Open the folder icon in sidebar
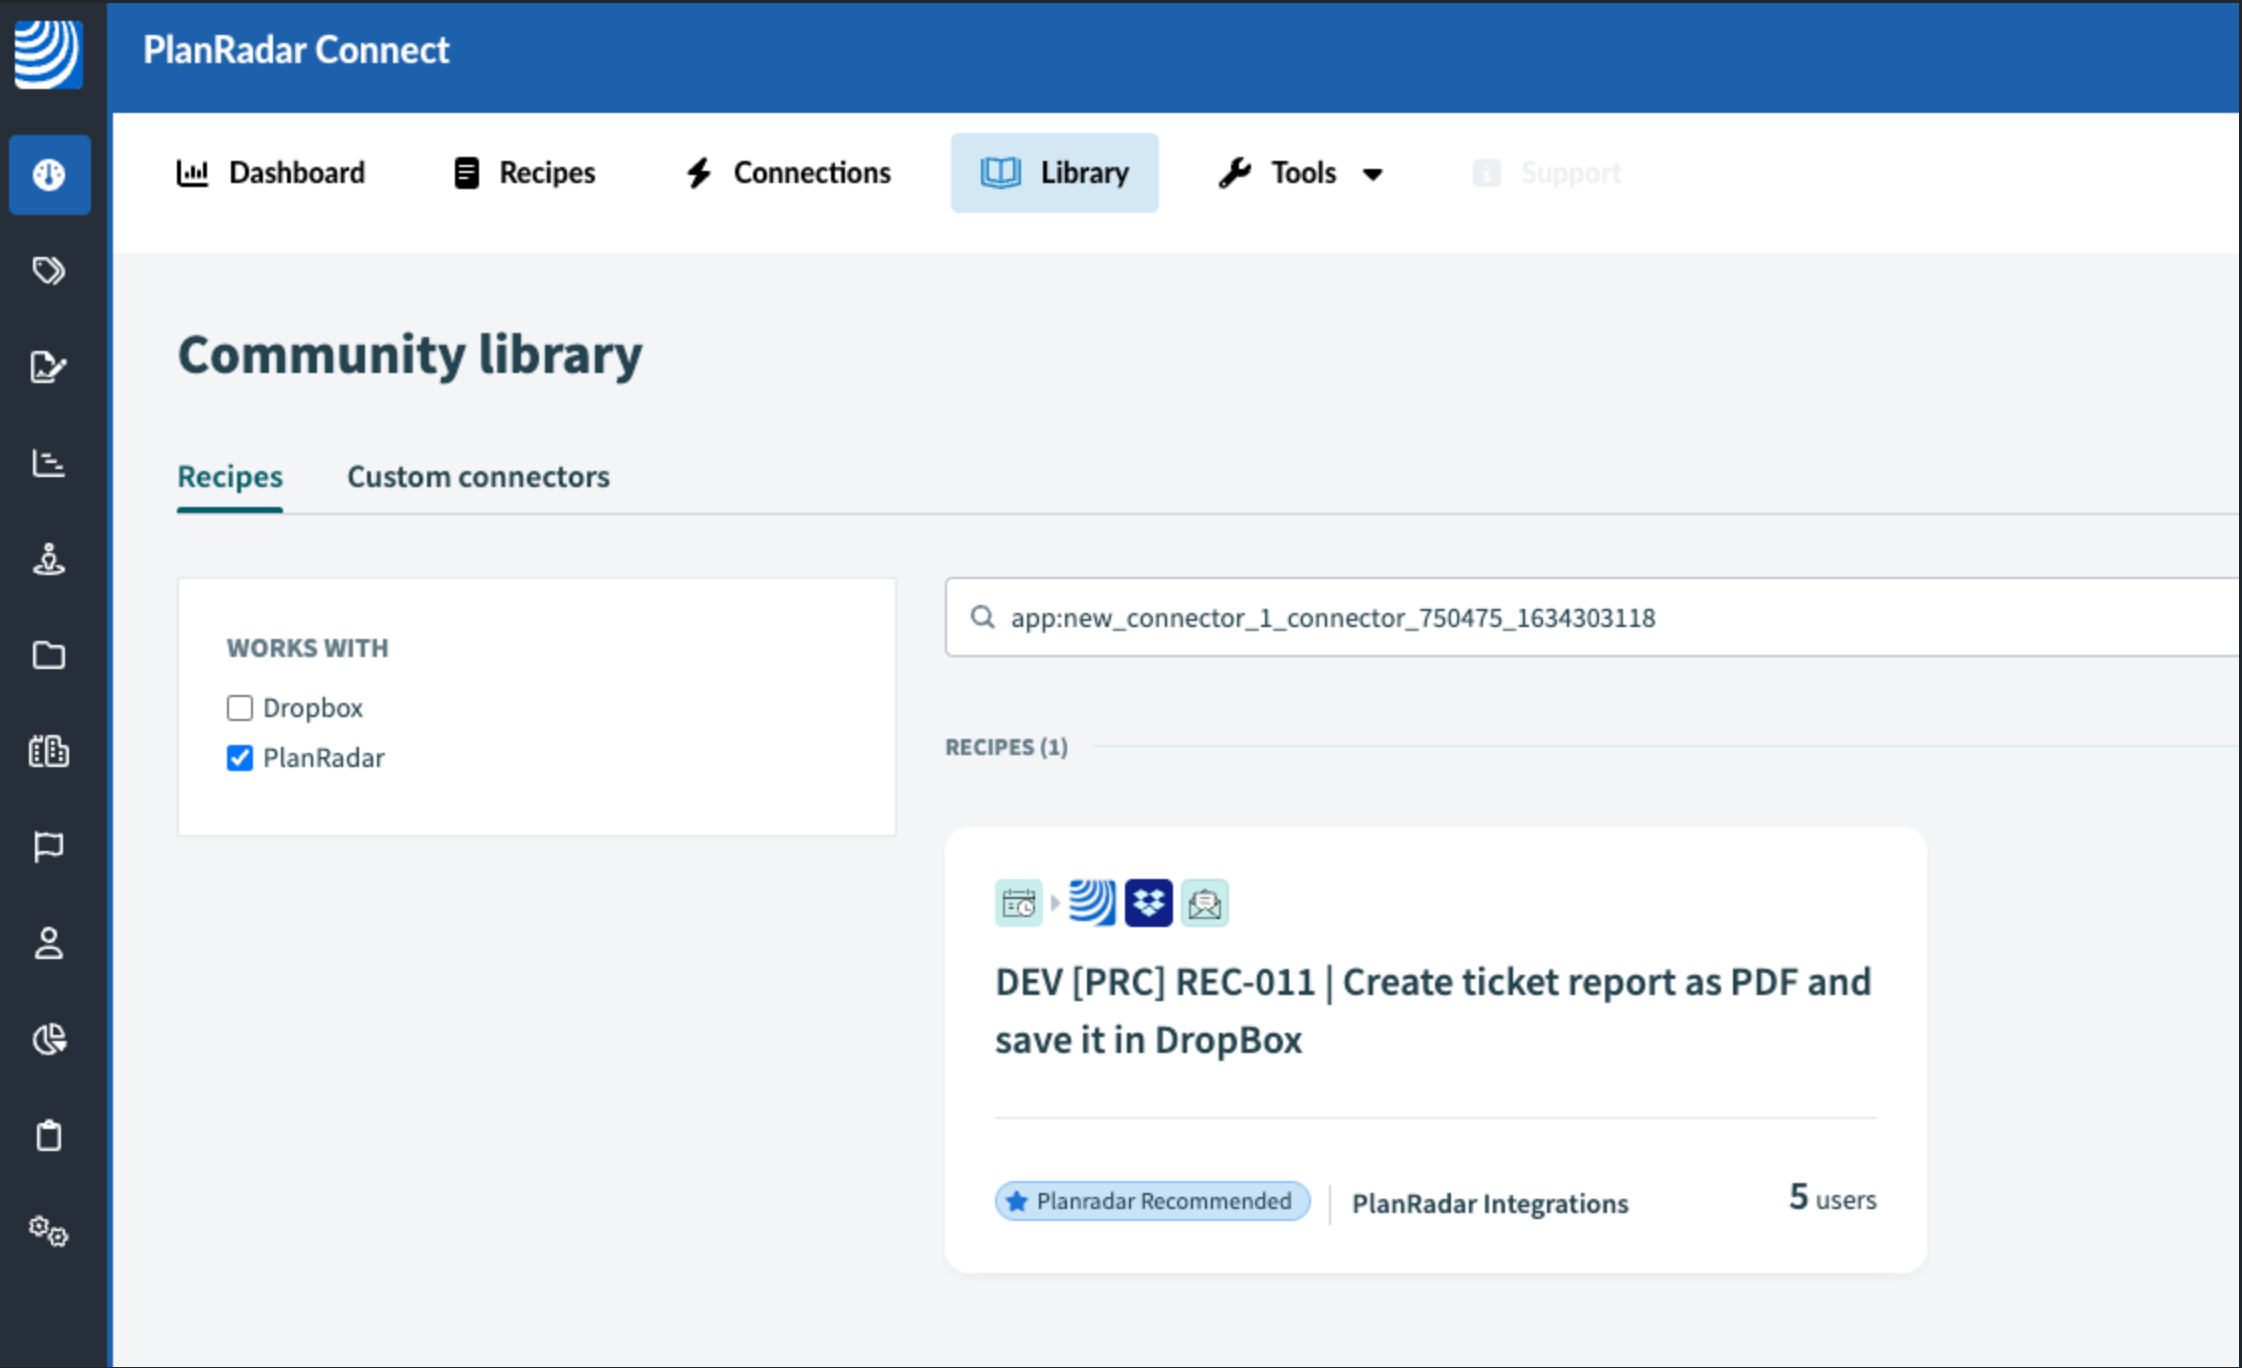Image resolution: width=2242 pixels, height=1368 pixels. (x=49, y=655)
